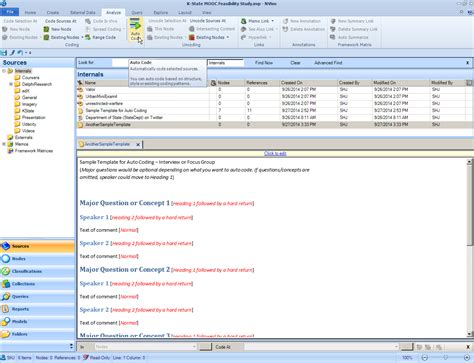Click the Delete Summary Link icon
The height and width of the screenshot is (363, 474).
point(333,29)
